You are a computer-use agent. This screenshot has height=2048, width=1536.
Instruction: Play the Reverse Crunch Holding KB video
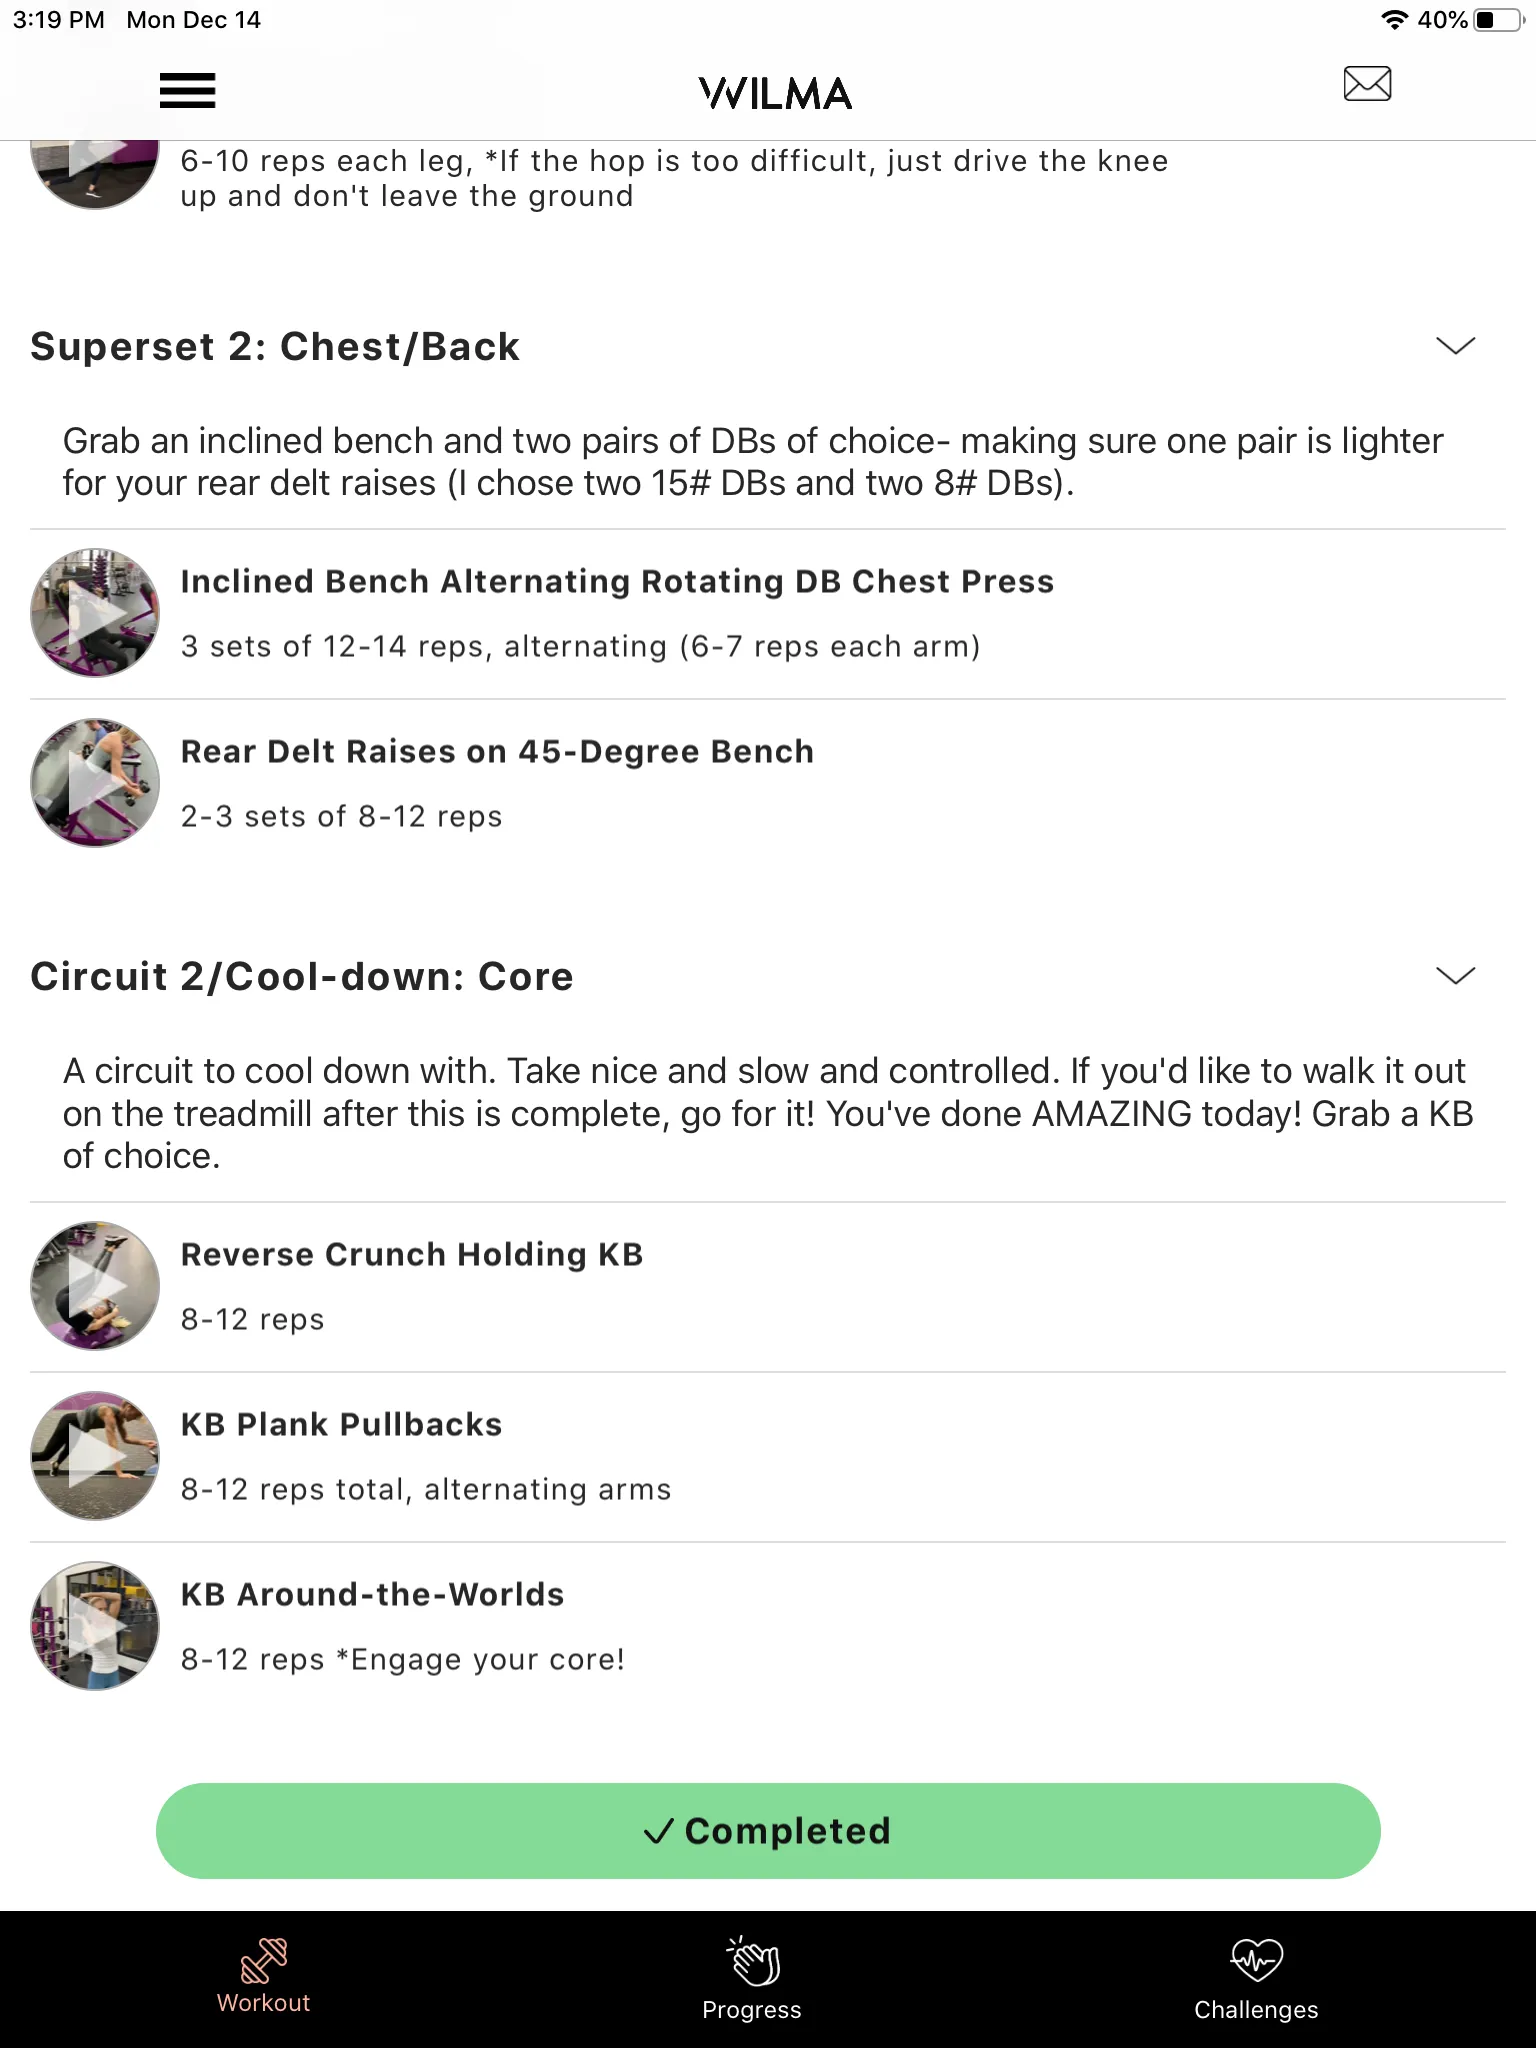(94, 1286)
